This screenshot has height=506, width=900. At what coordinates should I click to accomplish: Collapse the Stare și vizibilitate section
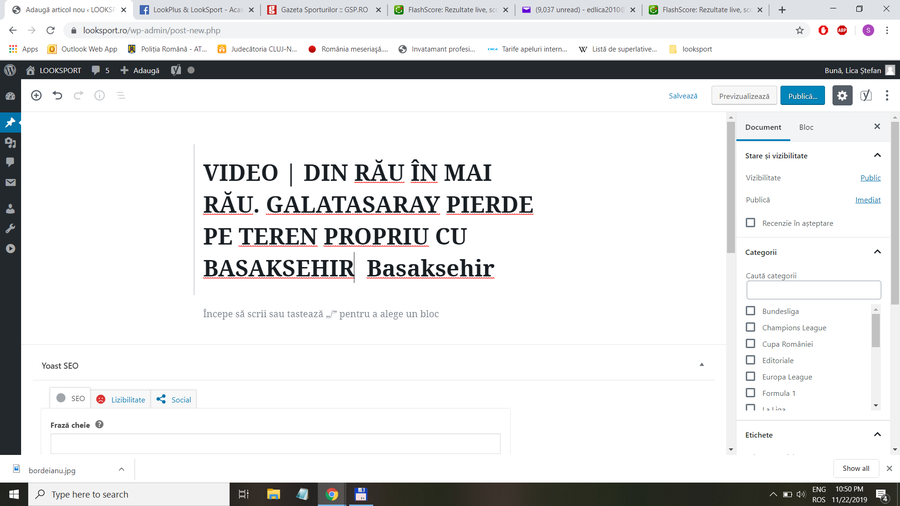877,156
